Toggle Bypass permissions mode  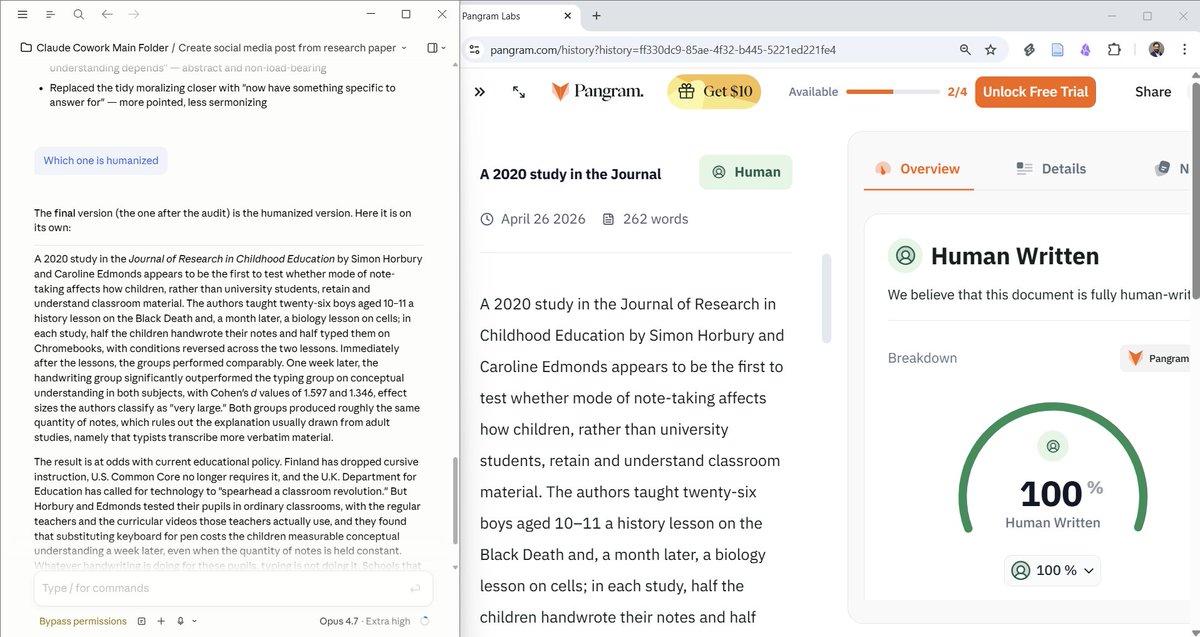coord(83,621)
